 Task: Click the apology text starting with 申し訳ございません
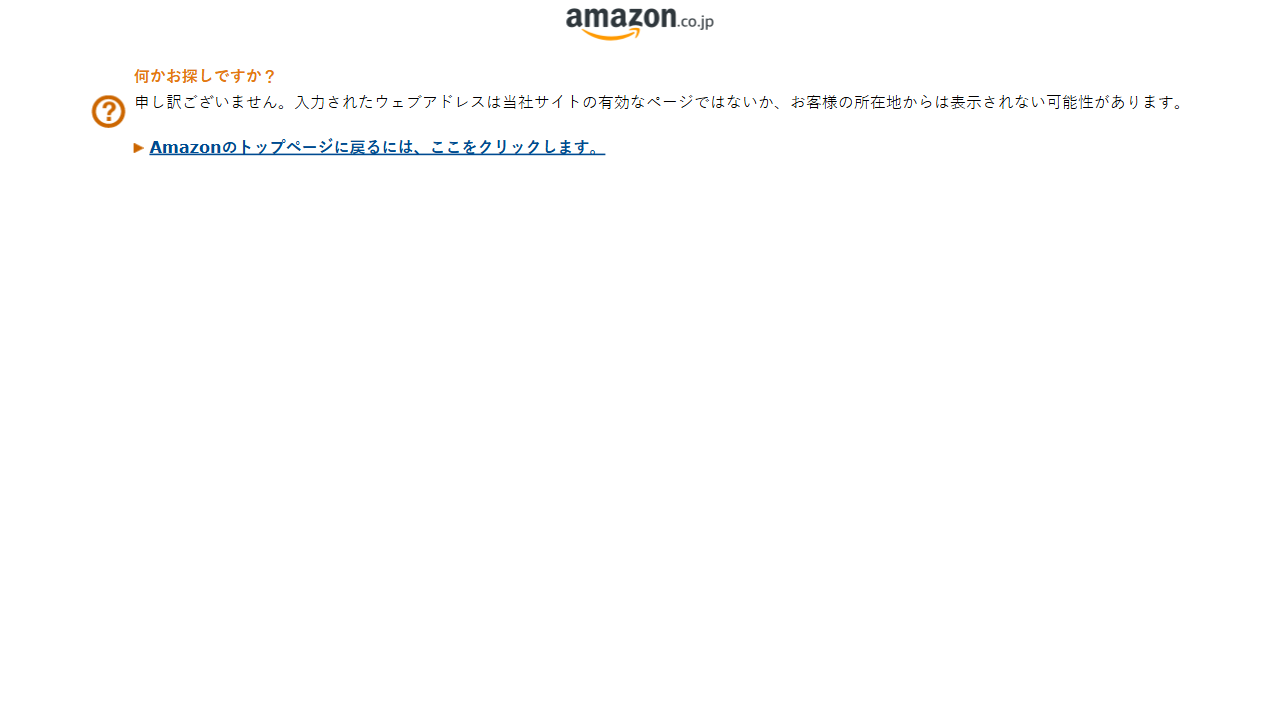pos(659,102)
